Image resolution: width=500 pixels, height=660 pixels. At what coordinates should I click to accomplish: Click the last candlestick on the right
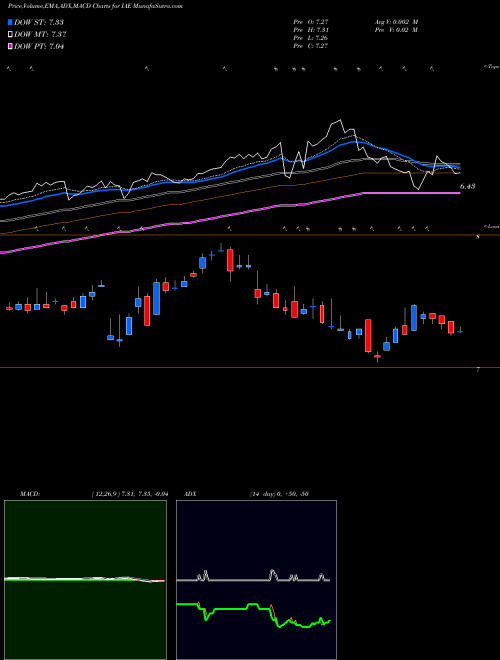pos(460,330)
